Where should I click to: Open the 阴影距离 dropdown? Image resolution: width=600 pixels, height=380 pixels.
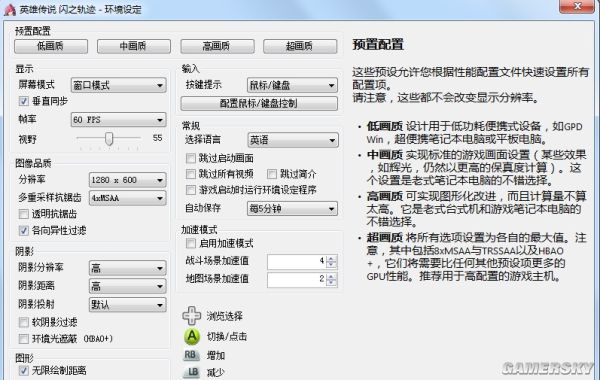click(x=128, y=286)
